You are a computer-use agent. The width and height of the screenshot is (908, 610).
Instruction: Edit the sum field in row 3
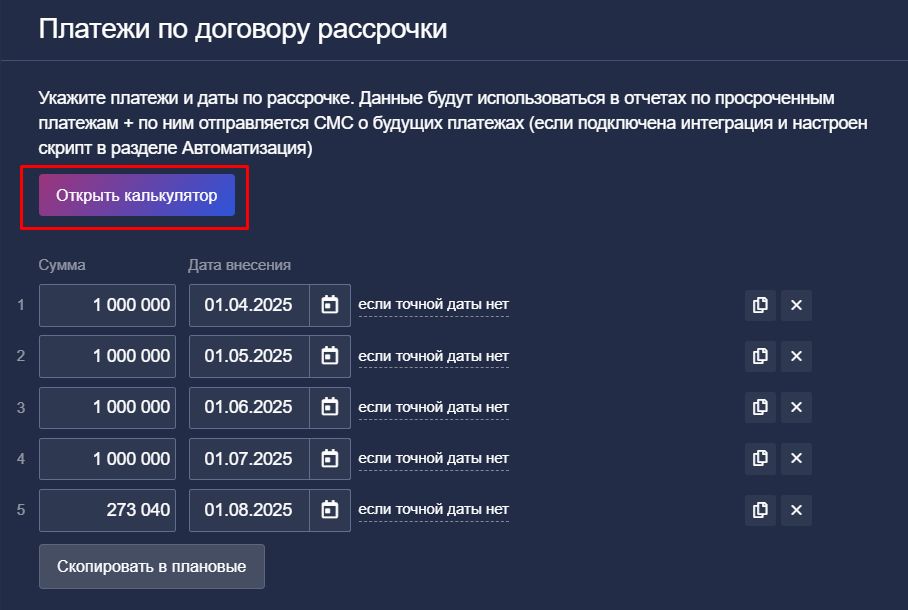click(107, 407)
